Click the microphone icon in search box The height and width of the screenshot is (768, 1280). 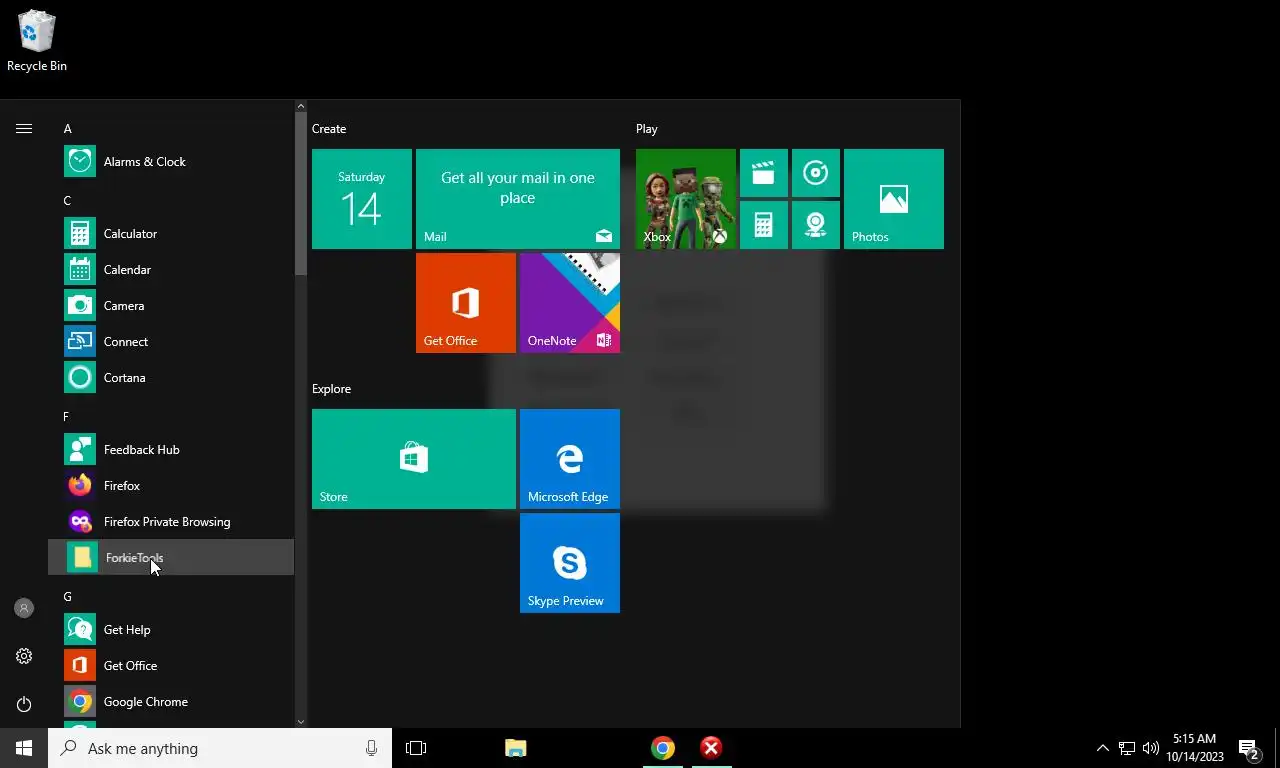click(x=372, y=748)
